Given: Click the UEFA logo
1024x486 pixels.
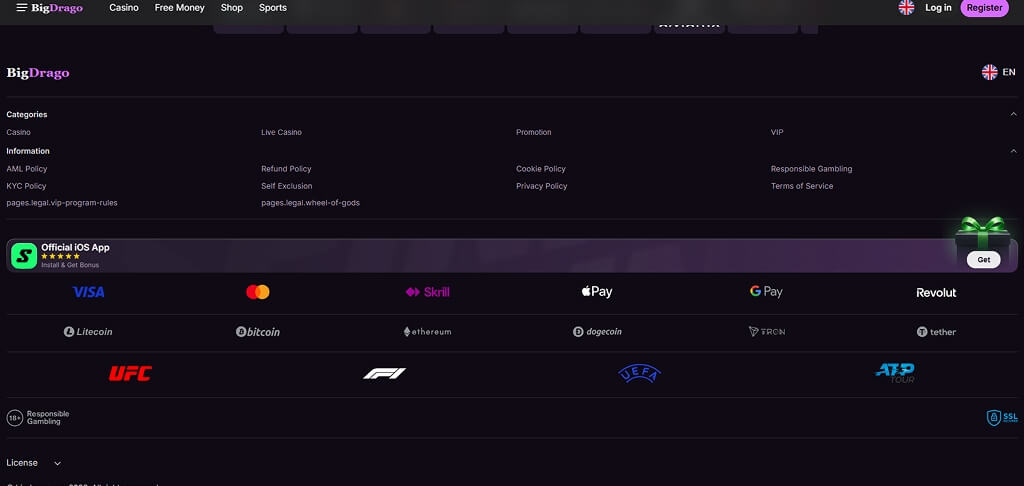Looking at the screenshot, I should click(x=639, y=374).
